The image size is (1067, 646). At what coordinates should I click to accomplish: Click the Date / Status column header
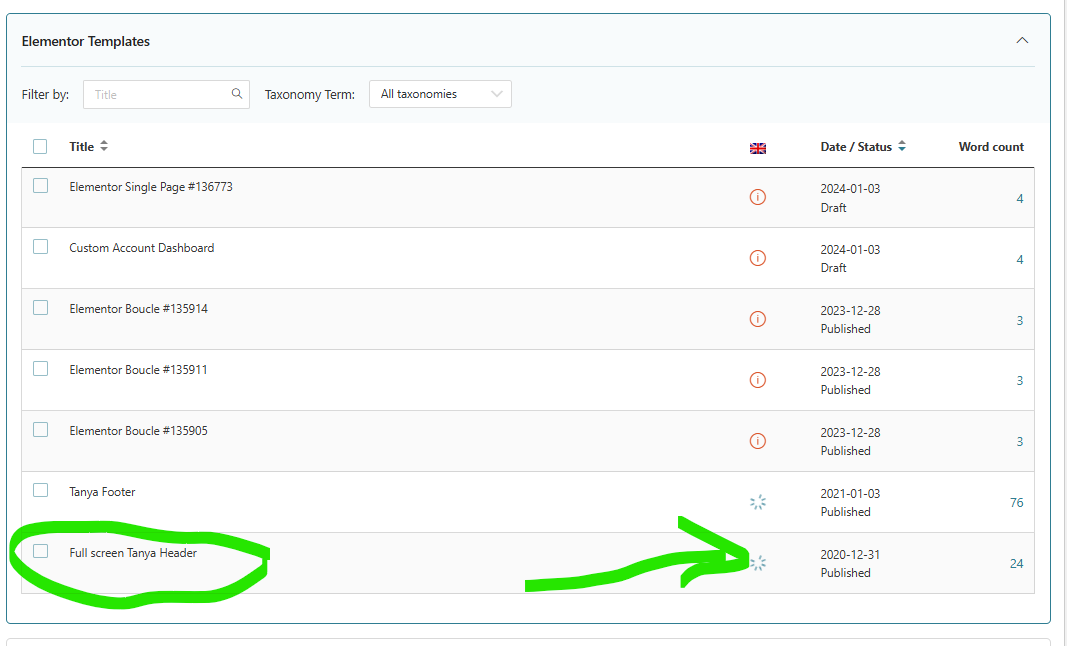pyautogui.click(x=856, y=146)
